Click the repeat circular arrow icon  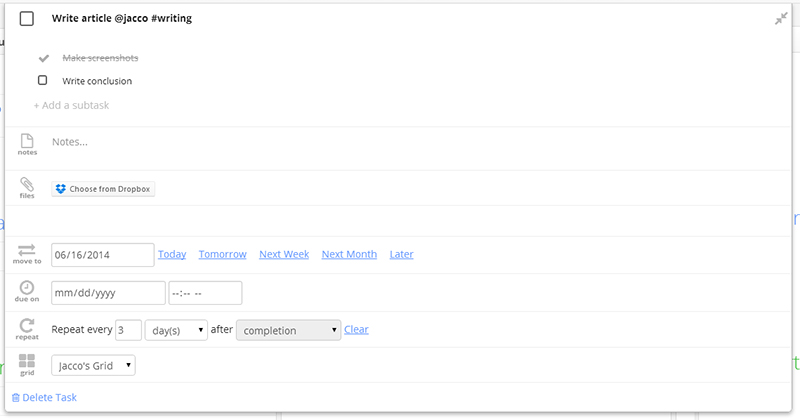27,325
